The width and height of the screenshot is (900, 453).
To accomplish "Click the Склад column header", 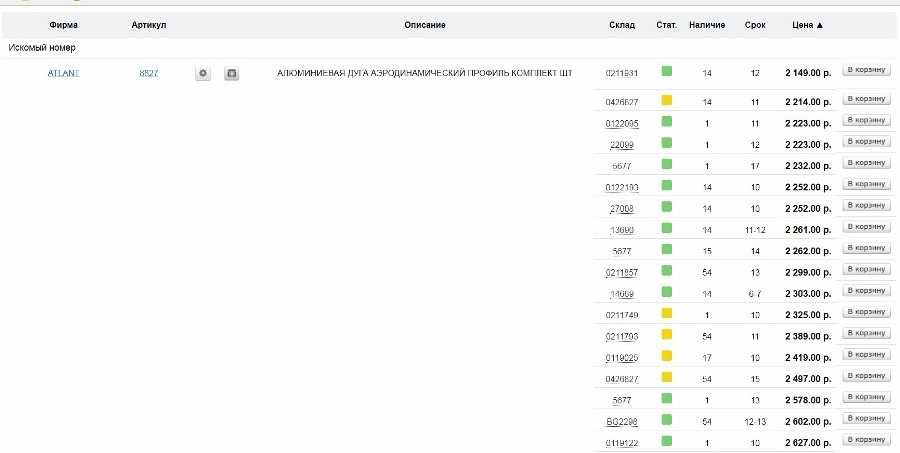I will point(622,25).
